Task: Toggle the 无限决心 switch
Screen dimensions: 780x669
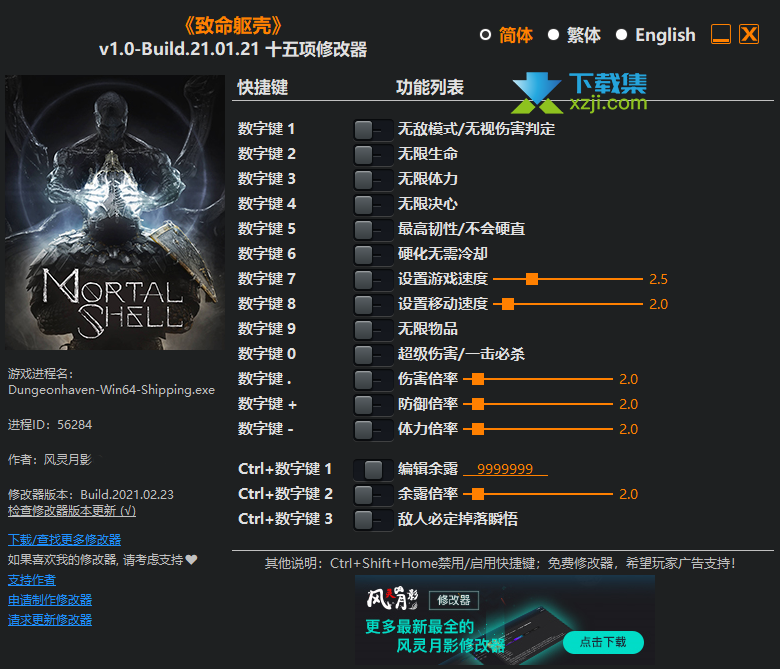Action: tap(373, 205)
